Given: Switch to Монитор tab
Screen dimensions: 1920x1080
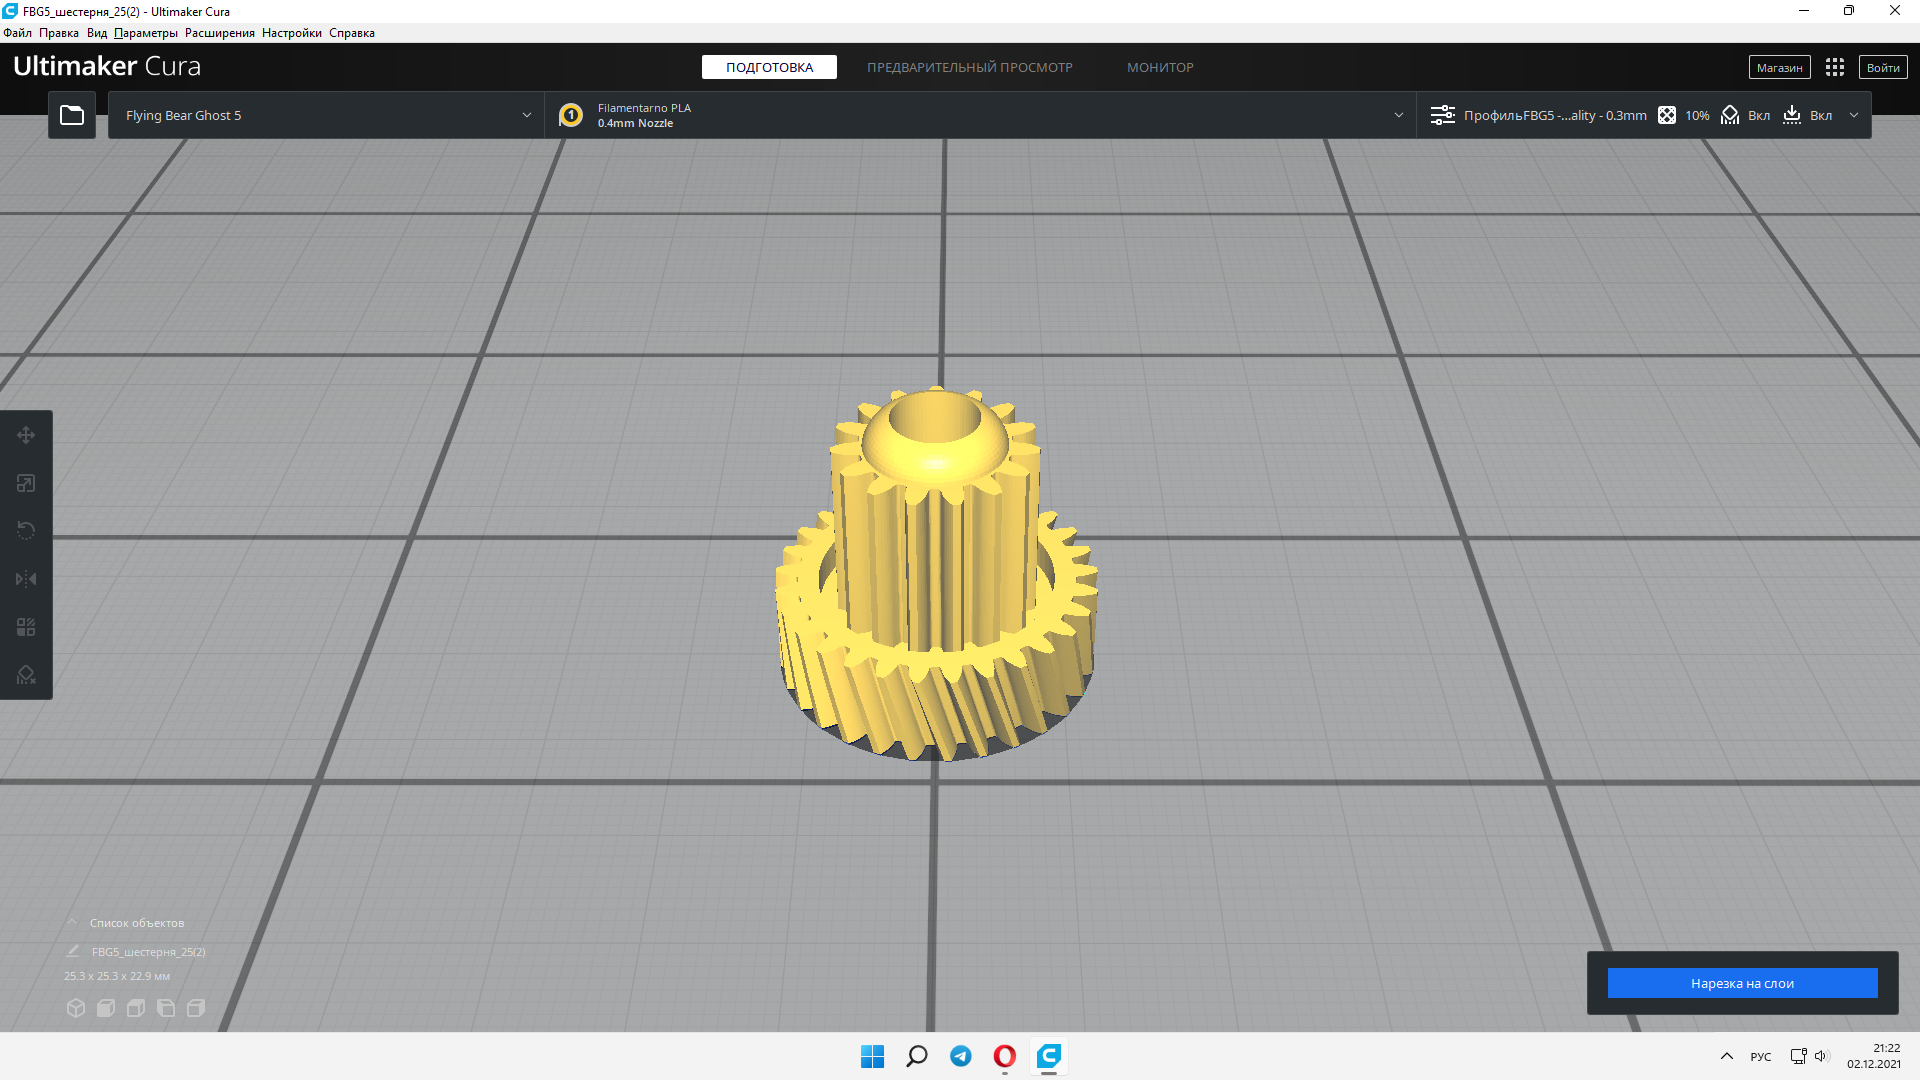Looking at the screenshot, I should point(1160,67).
